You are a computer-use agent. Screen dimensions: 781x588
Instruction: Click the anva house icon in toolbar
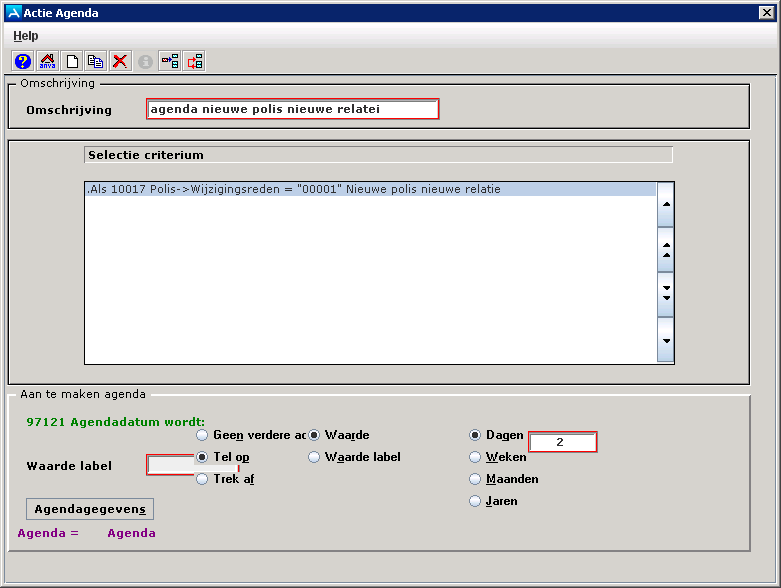[x=47, y=61]
